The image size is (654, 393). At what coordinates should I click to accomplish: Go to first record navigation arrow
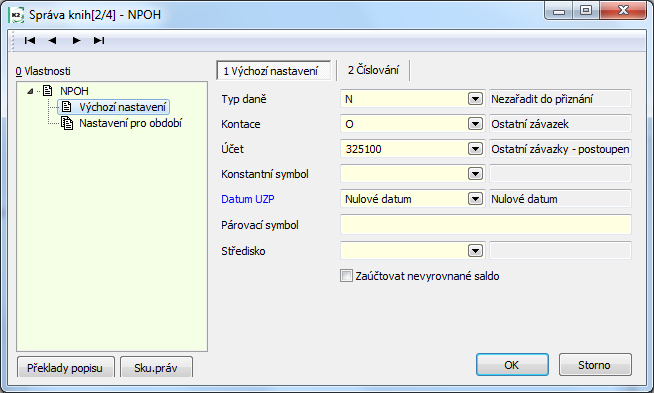coord(30,40)
